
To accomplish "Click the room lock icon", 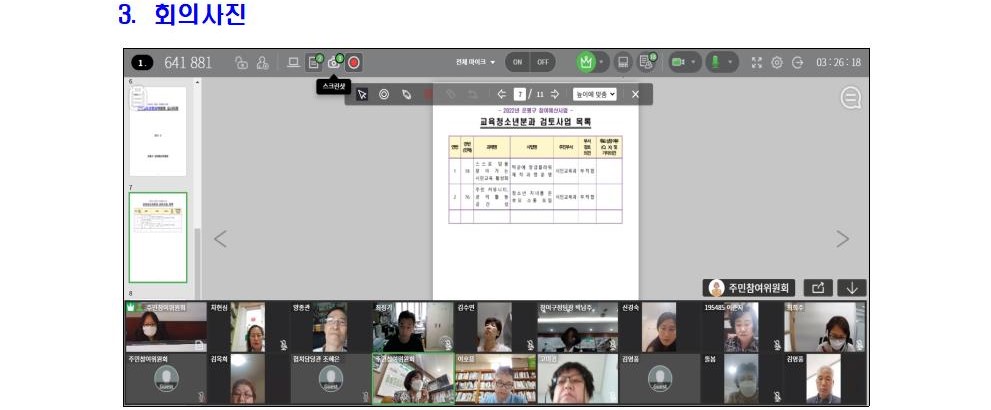I will point(241,63).
